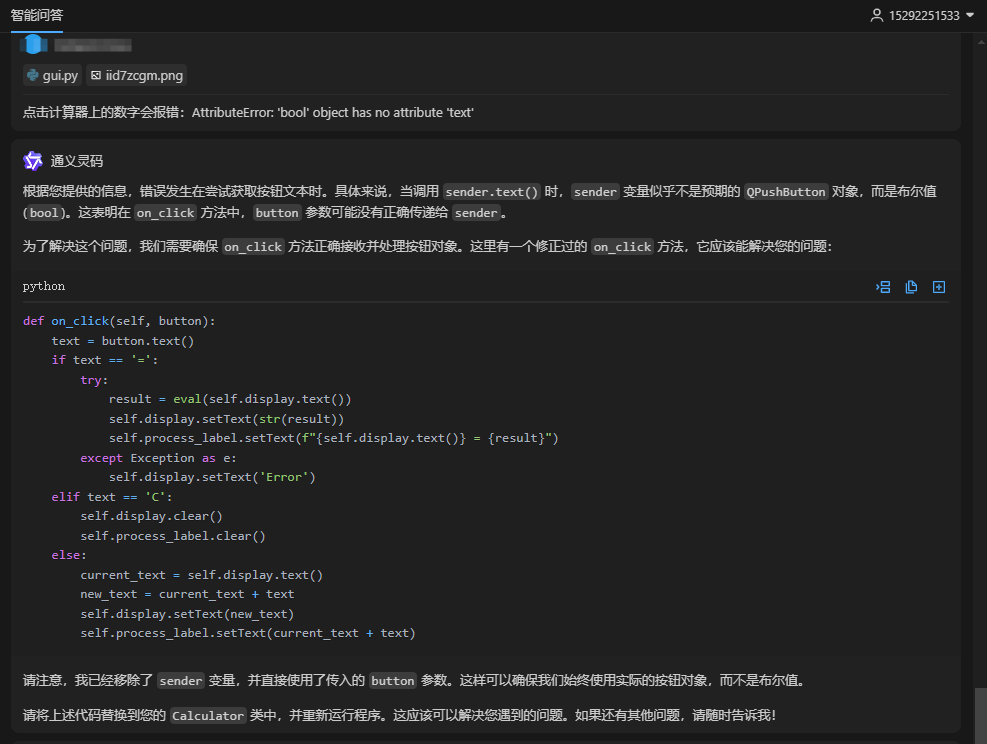Click the Calculator inline code in last paragraph
The height and width of the screenshot is (744, 987).
coord(207,716)
